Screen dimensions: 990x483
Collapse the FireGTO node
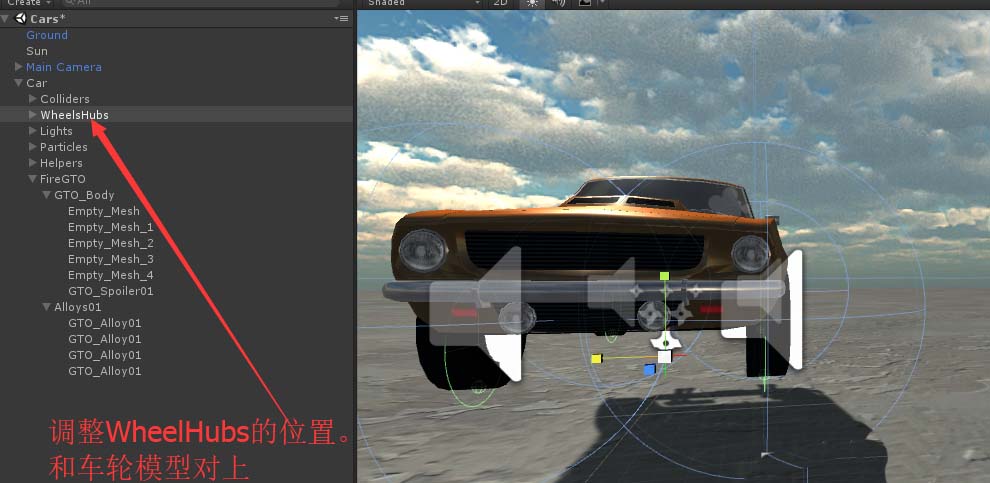pos(33,179)
